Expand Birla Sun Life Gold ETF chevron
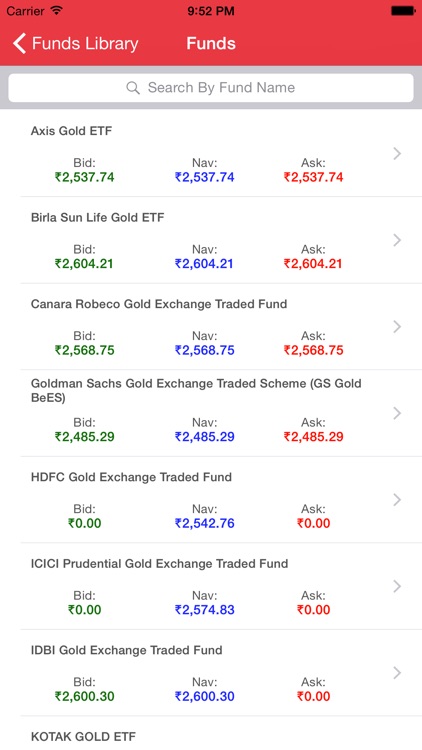Screen dimensions: 422x750 (x=397, y=240)
